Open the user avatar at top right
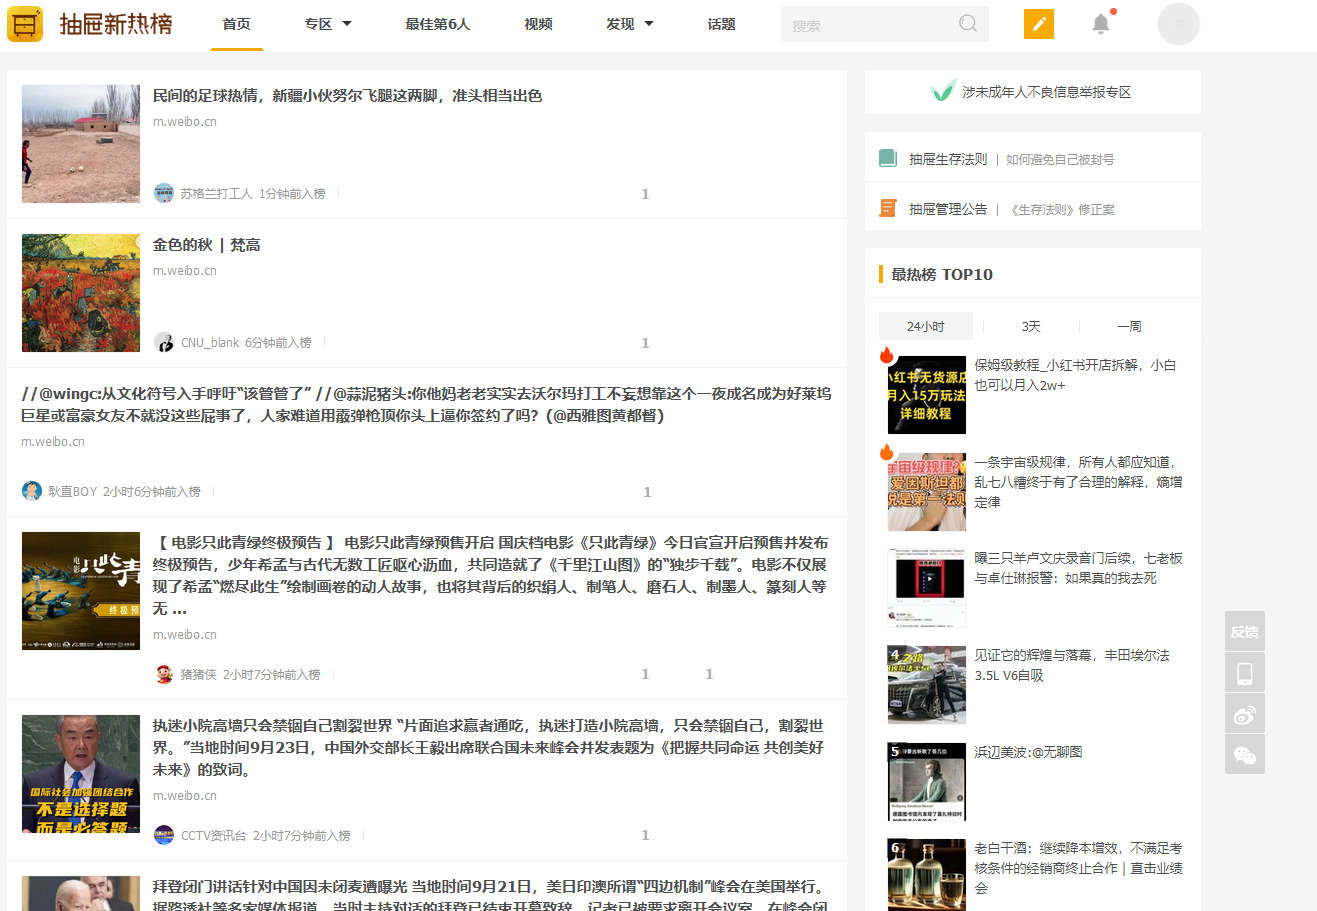The image size is (1317, 911). 1178,24
